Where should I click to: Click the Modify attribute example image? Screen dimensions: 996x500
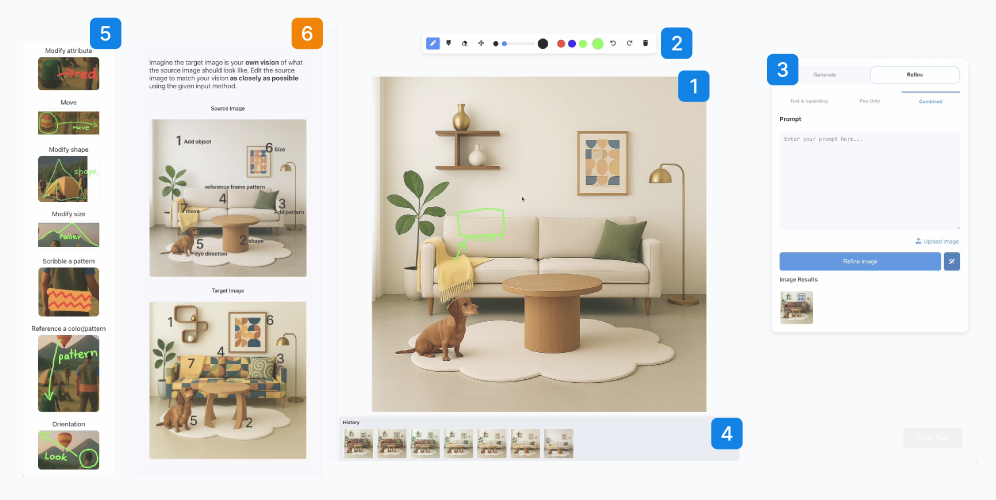[x=69, y=74]
